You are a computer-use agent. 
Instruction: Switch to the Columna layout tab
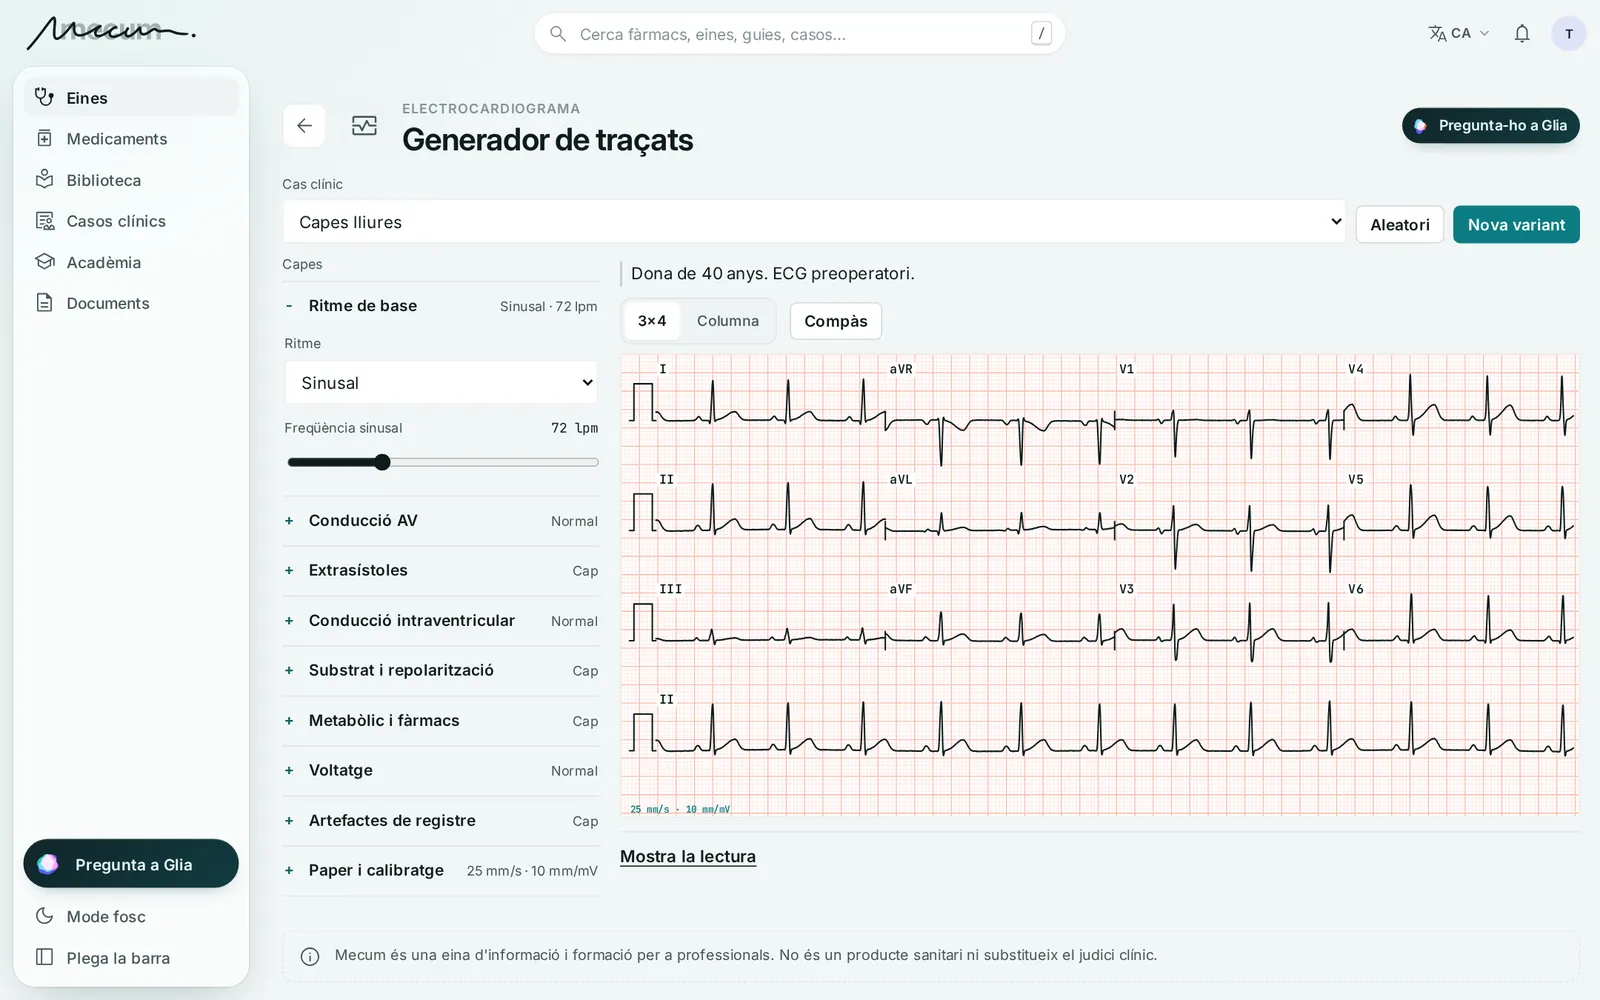pos(728,321)
